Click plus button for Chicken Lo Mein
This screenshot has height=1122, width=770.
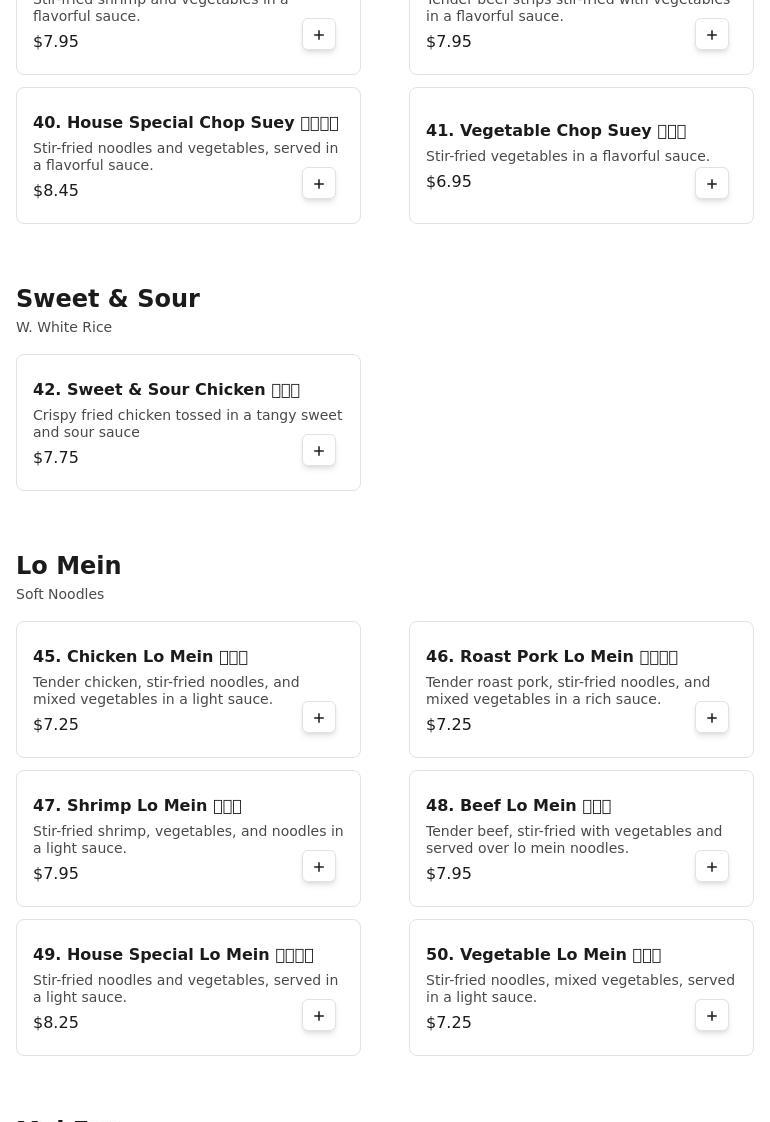point(318,718)
